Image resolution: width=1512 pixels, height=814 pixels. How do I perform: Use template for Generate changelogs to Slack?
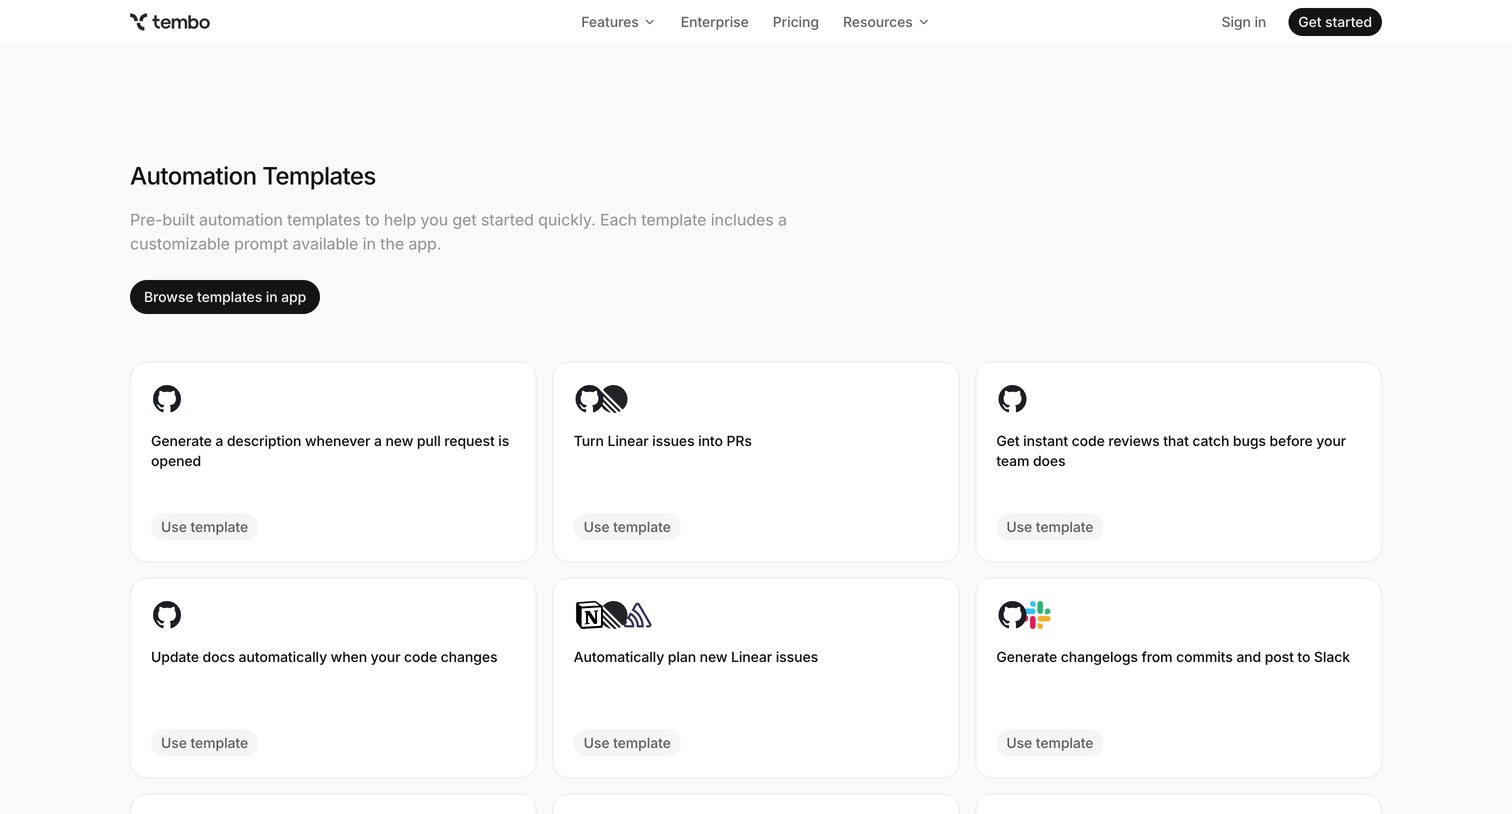pyautogui.click(x=1049, y=743)
